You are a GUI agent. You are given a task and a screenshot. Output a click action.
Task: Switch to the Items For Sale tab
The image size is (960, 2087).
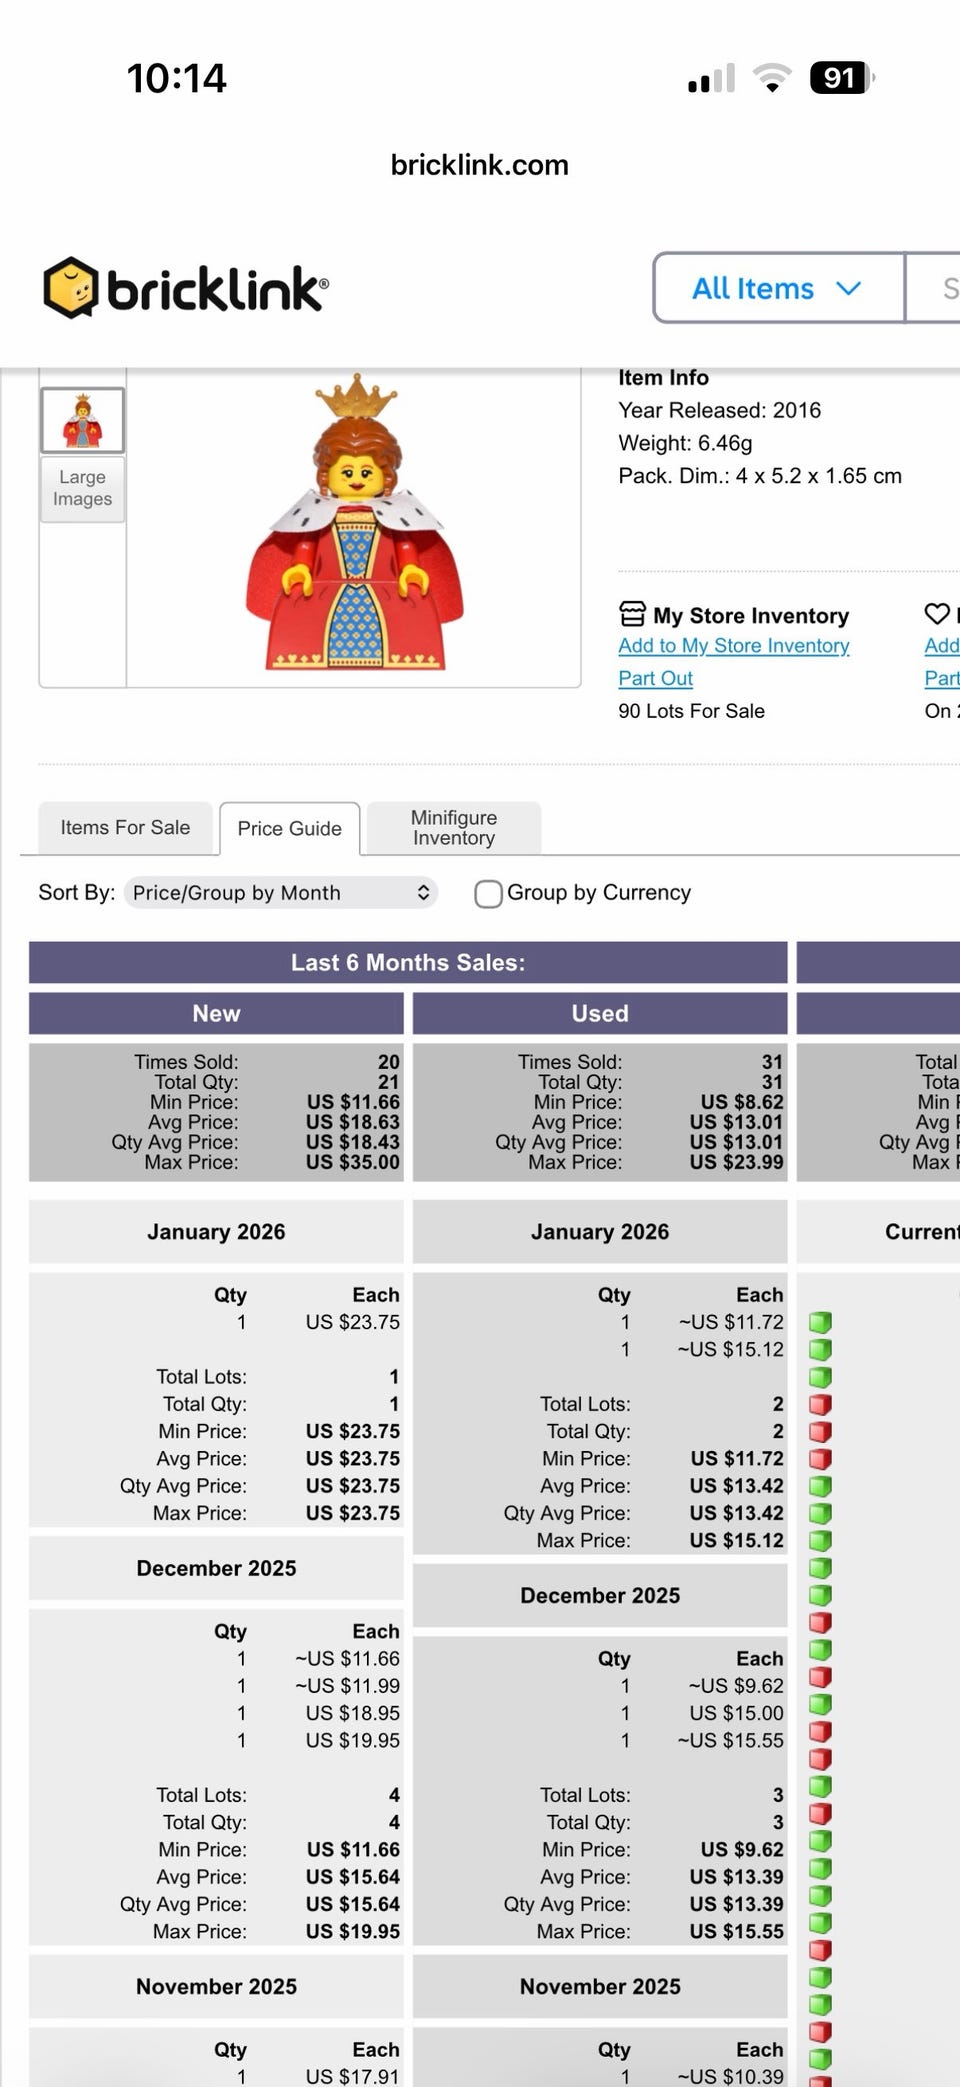coord(125,828)
